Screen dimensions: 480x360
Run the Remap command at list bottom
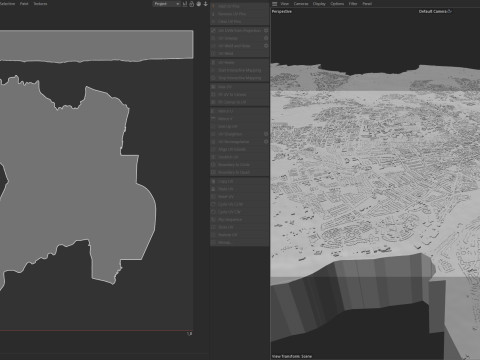coord(240,243)
